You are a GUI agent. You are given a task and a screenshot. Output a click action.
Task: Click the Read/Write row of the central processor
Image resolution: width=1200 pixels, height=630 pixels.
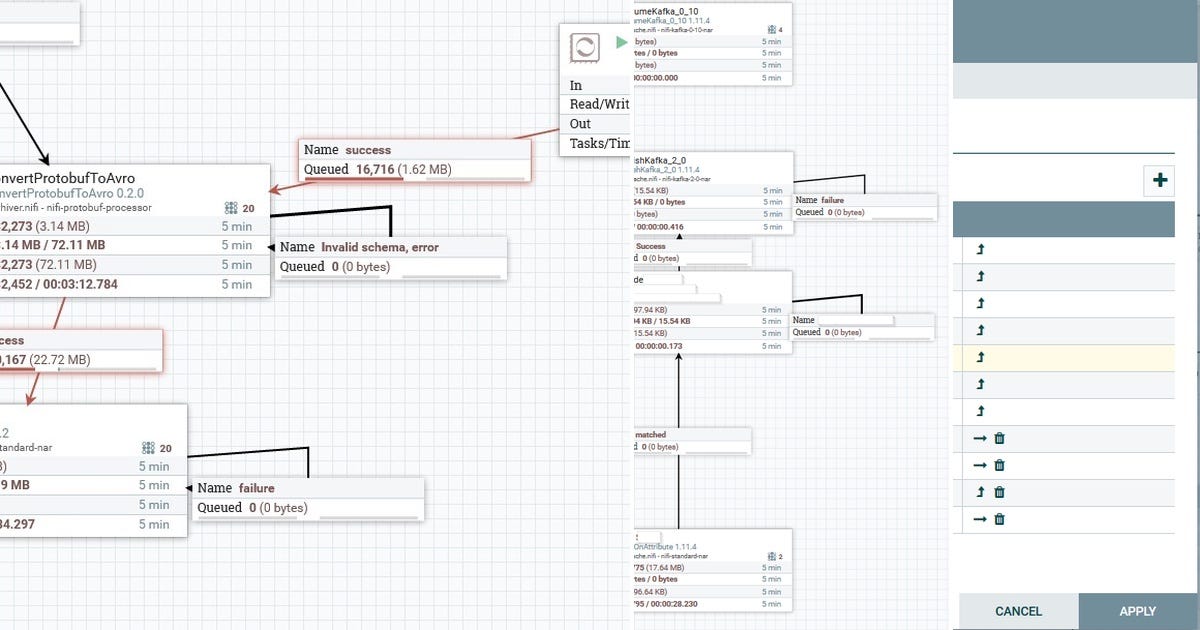pos(596,105)
